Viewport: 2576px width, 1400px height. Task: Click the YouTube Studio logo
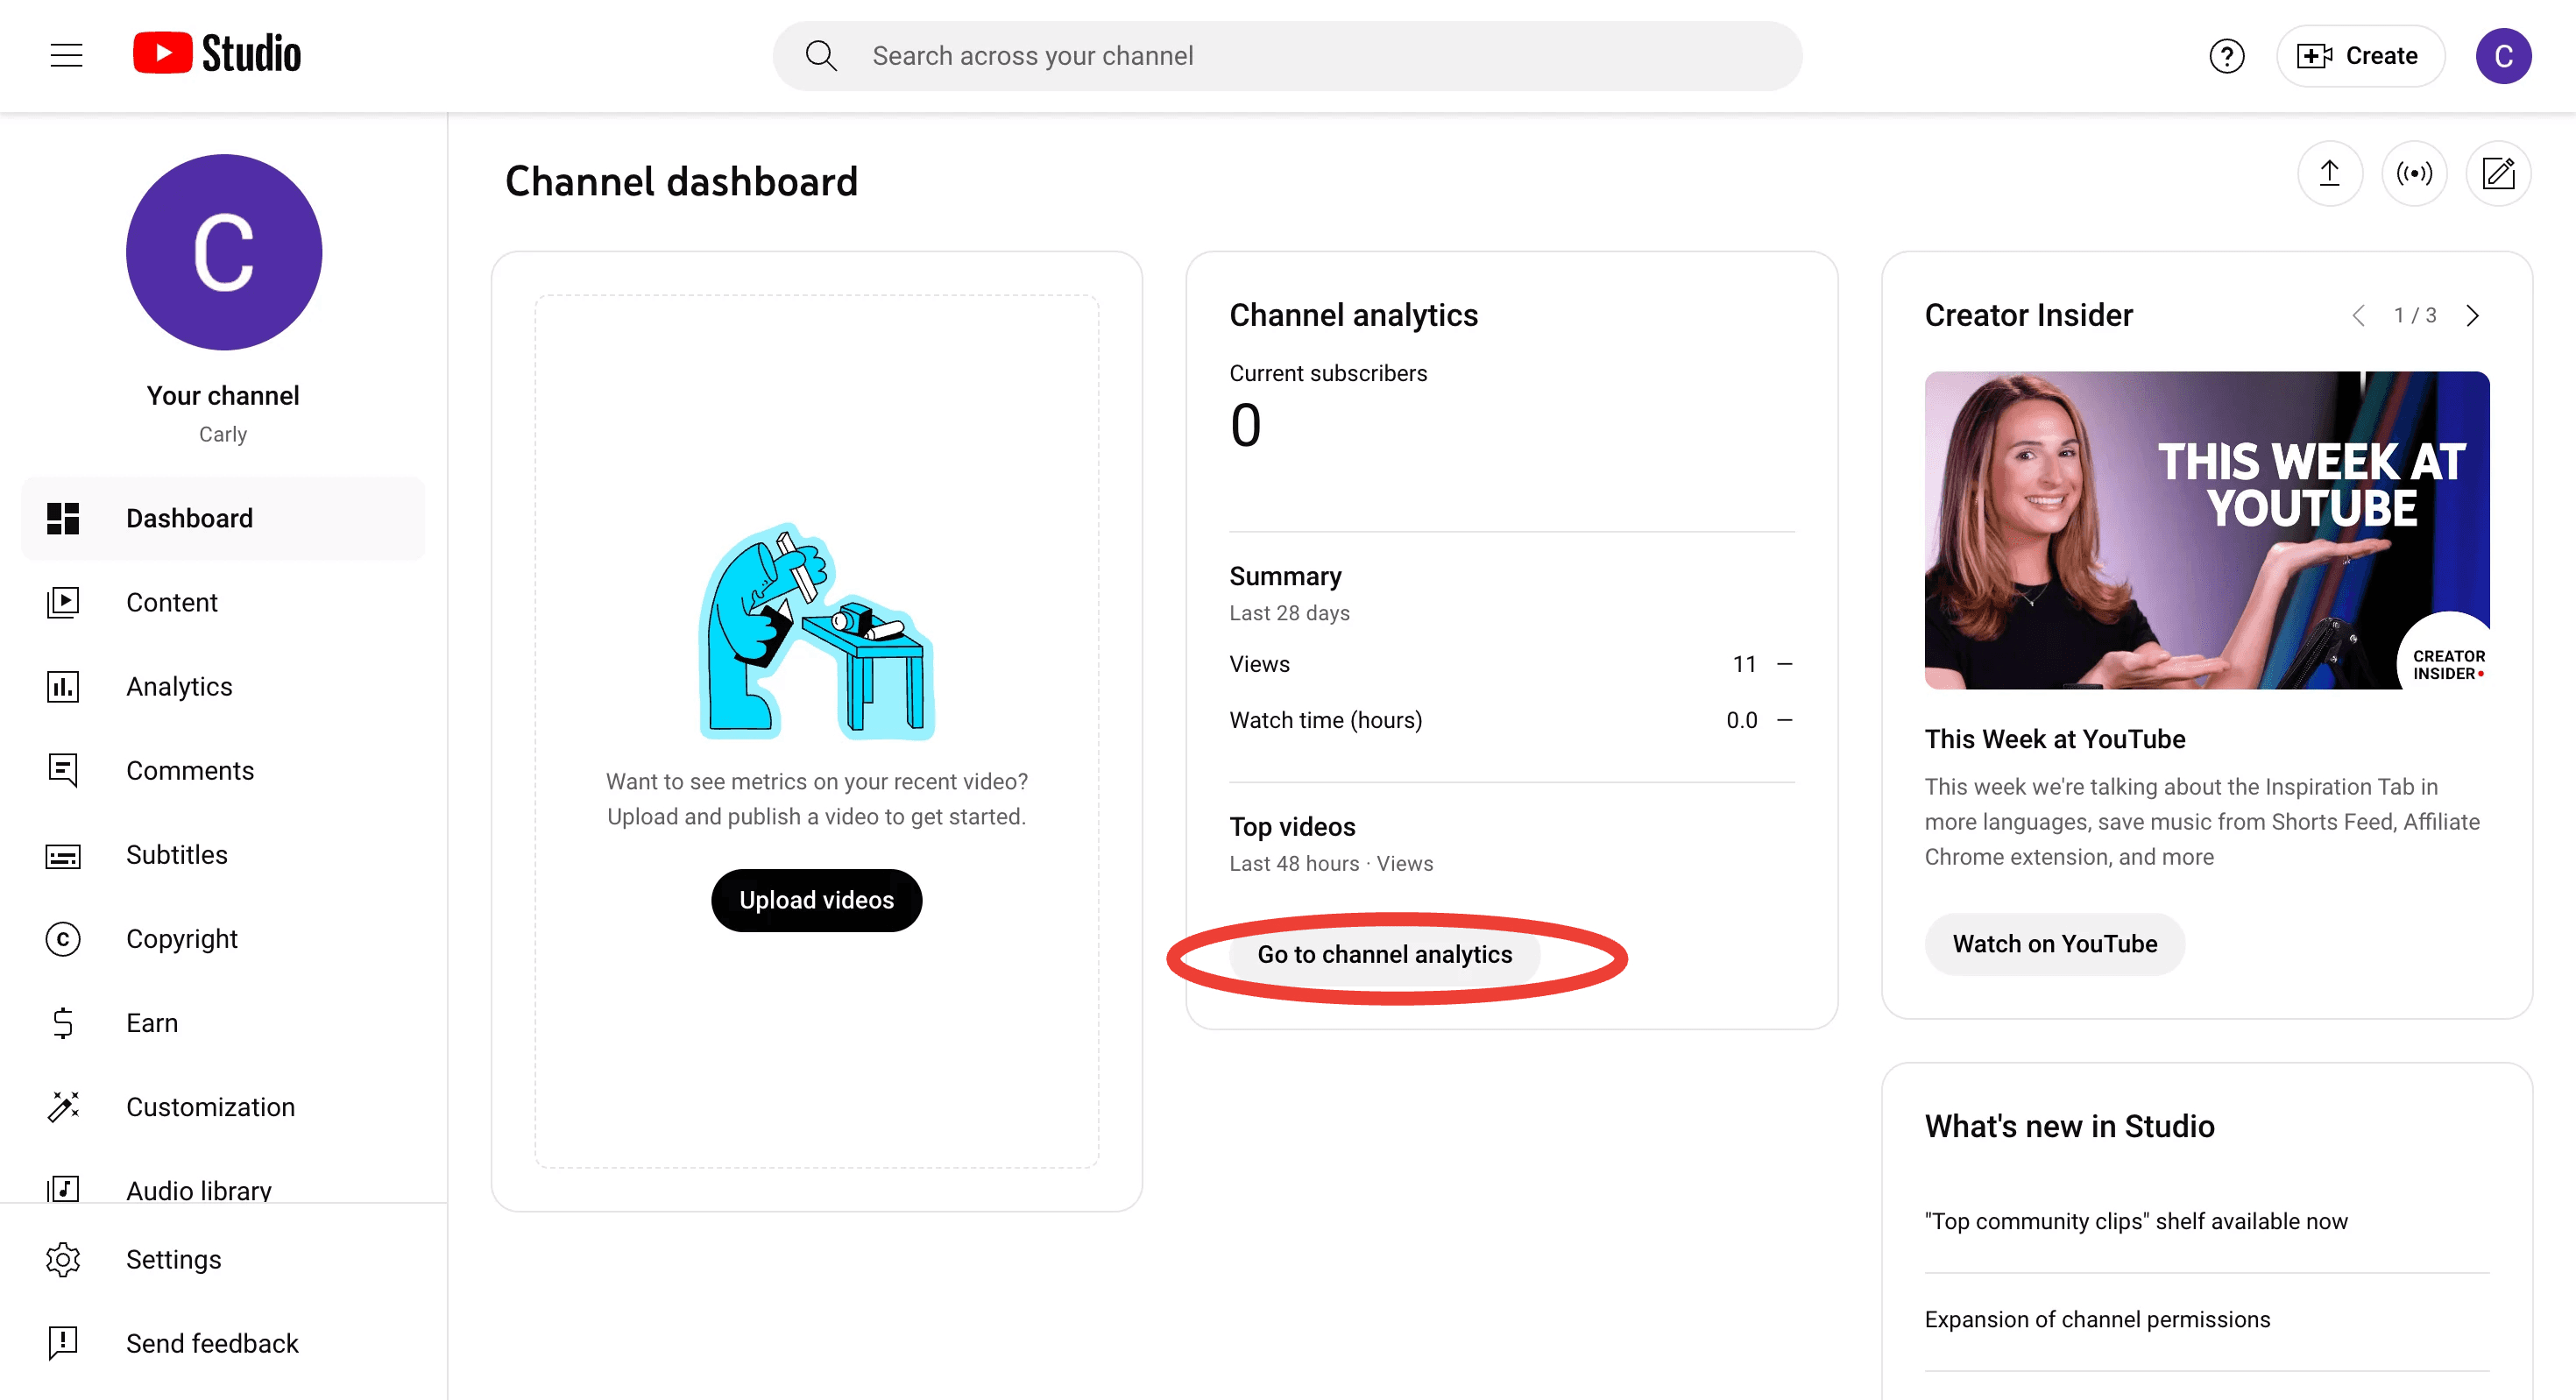pos(216,54)
